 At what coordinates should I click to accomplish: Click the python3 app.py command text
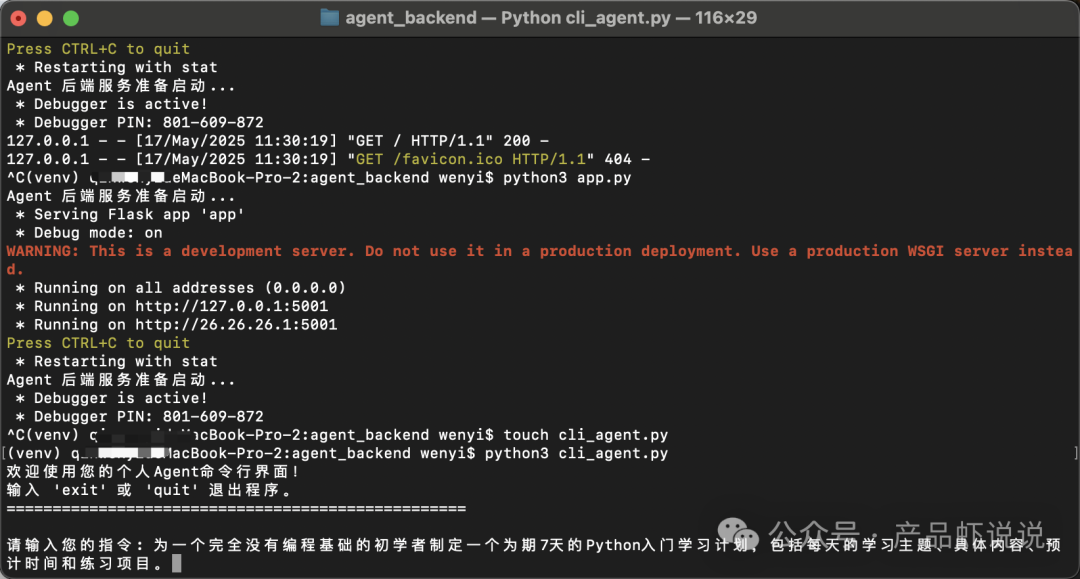pyautogui.click(x=567, y=178)
